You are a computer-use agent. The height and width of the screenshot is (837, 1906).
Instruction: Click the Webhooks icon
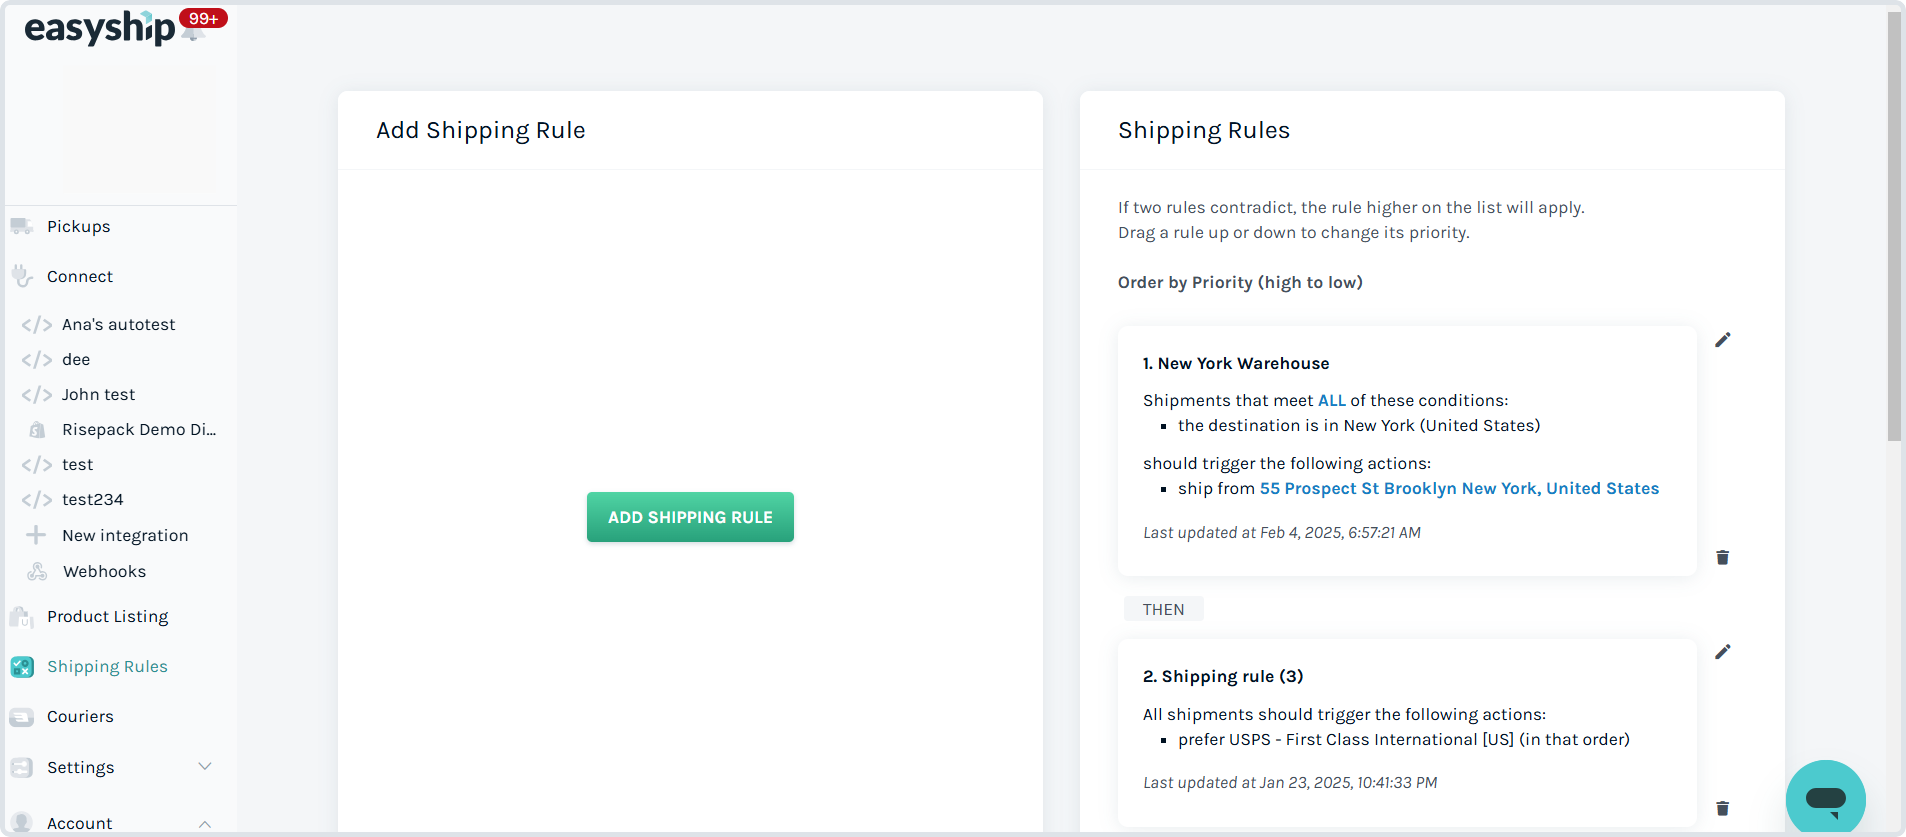[37, 571]
